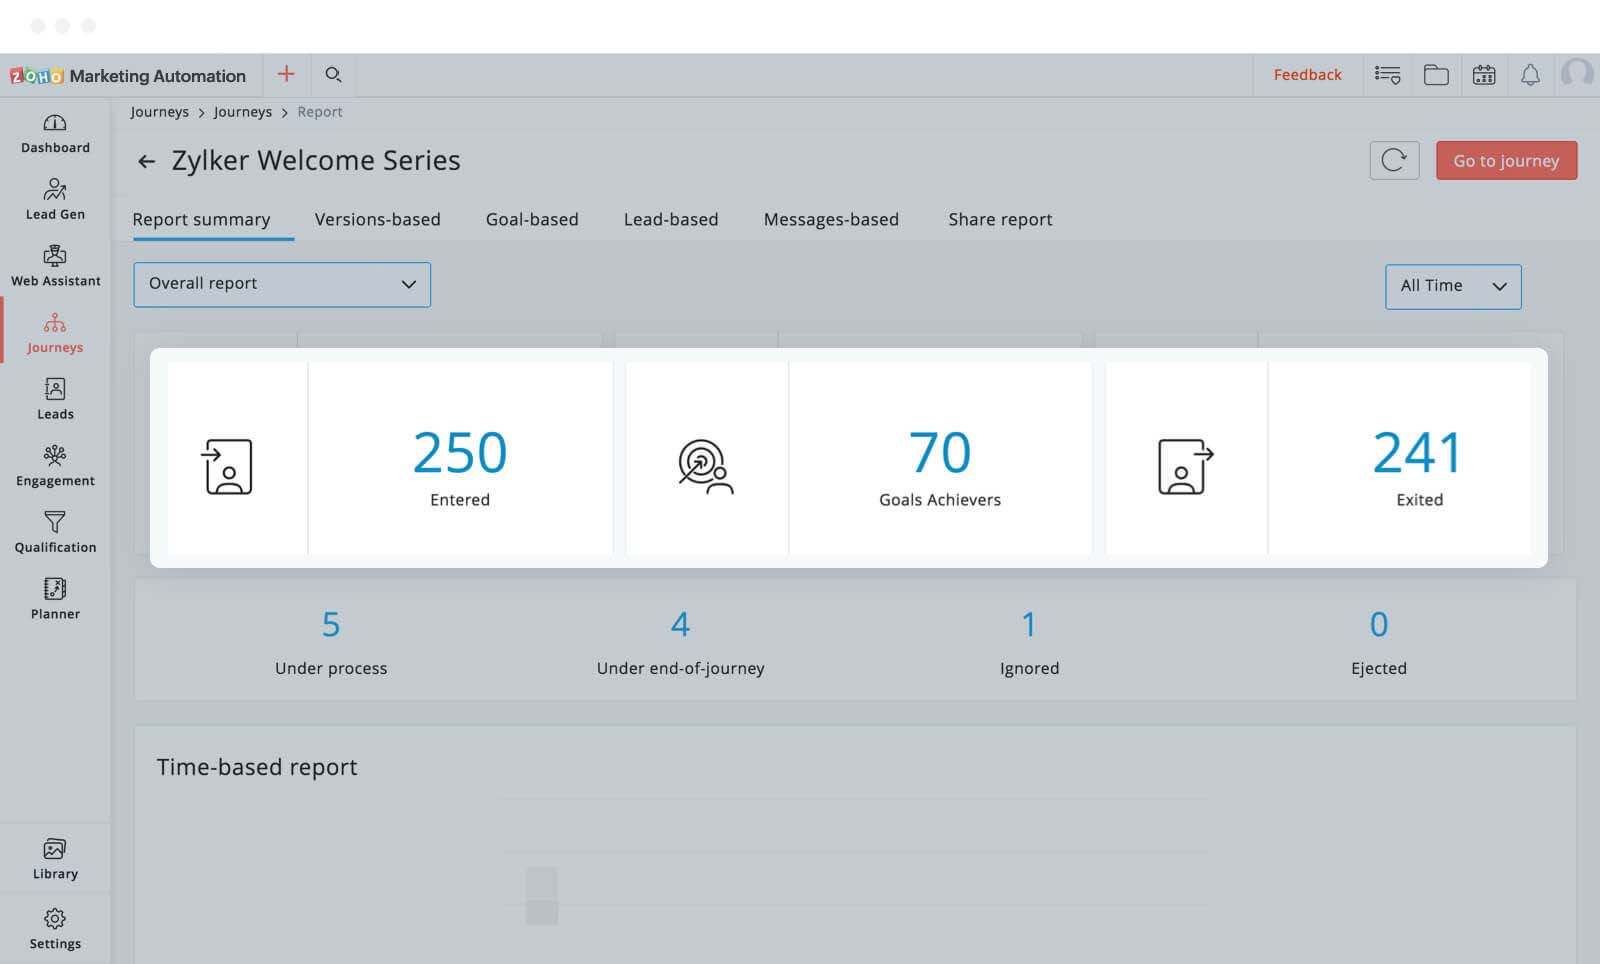Viewport: 1600px width, 964px height.
Task: Open the Dashboard sidebar icon
Action: (x=55, y=133)
